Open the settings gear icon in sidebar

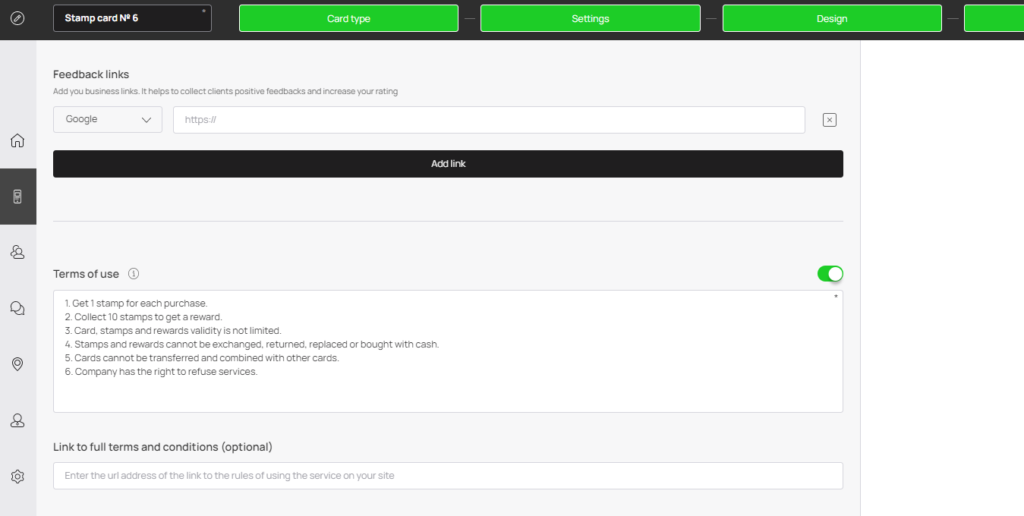(x=18, y=477)
